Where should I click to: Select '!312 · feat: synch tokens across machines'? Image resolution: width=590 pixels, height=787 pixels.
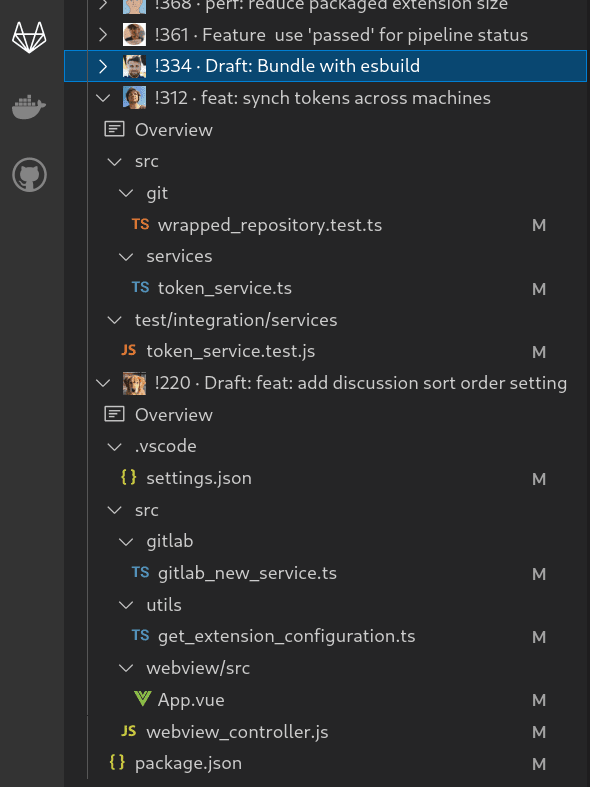point(323,98)
